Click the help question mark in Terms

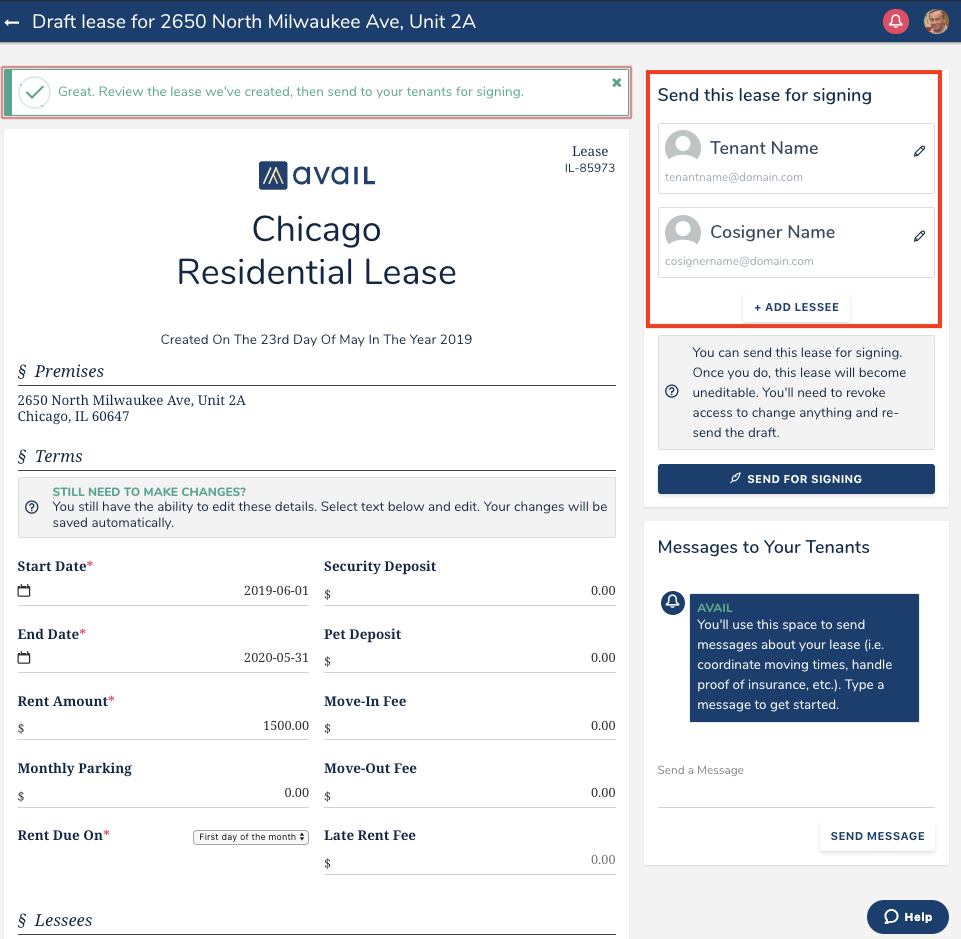coord(32,507)
